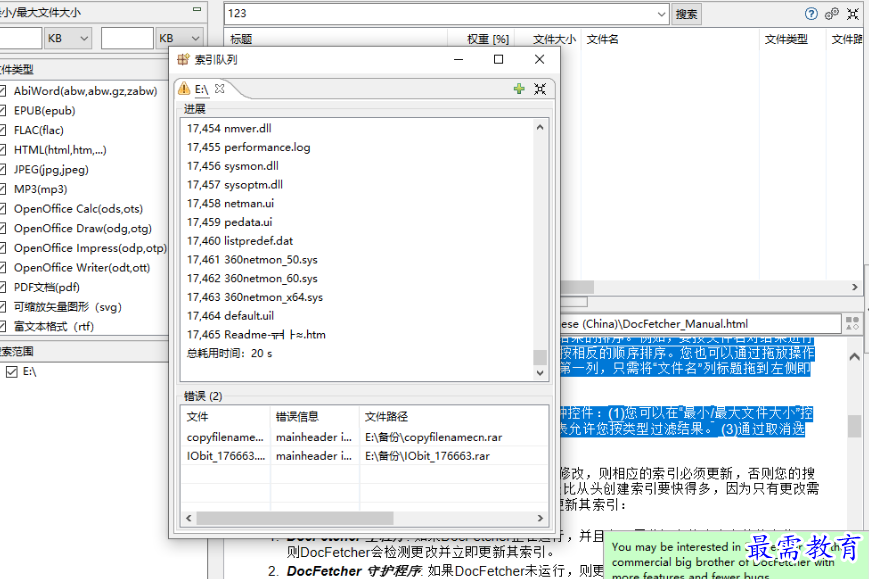Sort results by 标题 column
This screenshot has height=579, width=869.
(x=338, y=39)
